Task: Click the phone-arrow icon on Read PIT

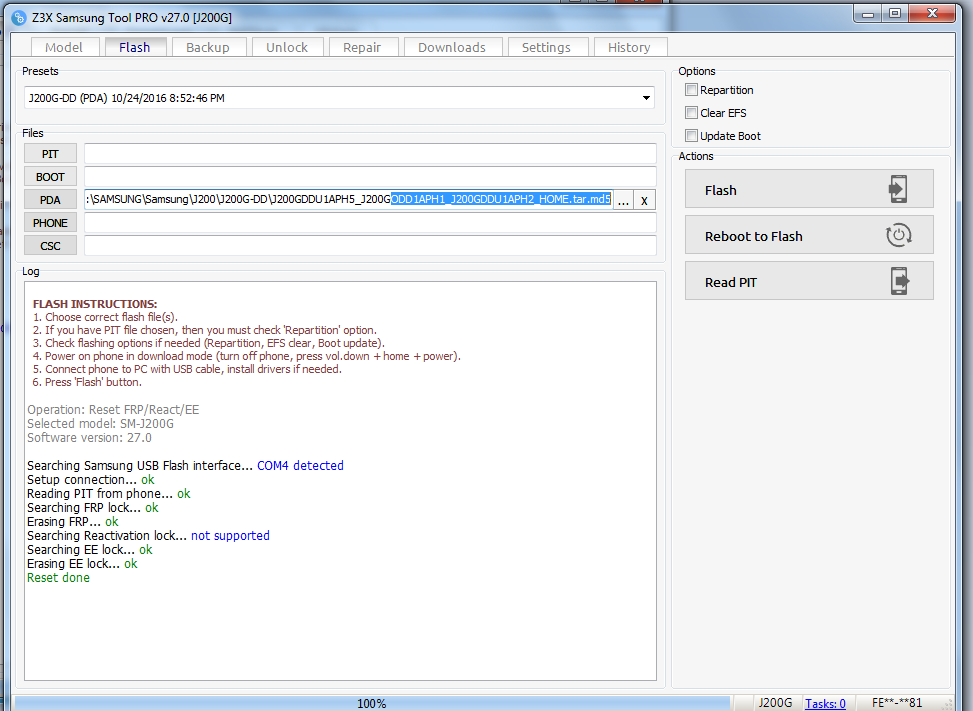Action: (x=900, y=281)
